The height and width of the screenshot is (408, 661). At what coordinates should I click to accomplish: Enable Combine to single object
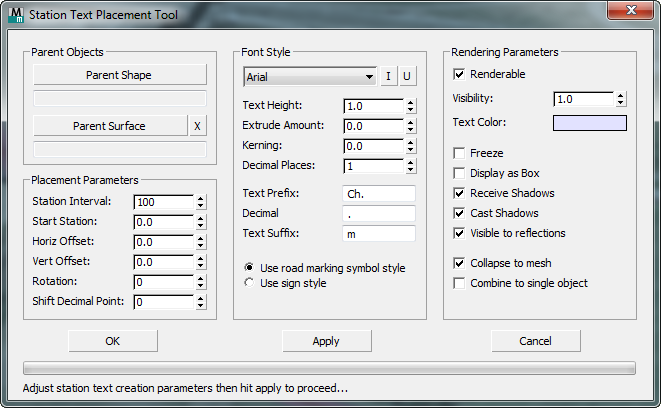[x=459, y=283]
